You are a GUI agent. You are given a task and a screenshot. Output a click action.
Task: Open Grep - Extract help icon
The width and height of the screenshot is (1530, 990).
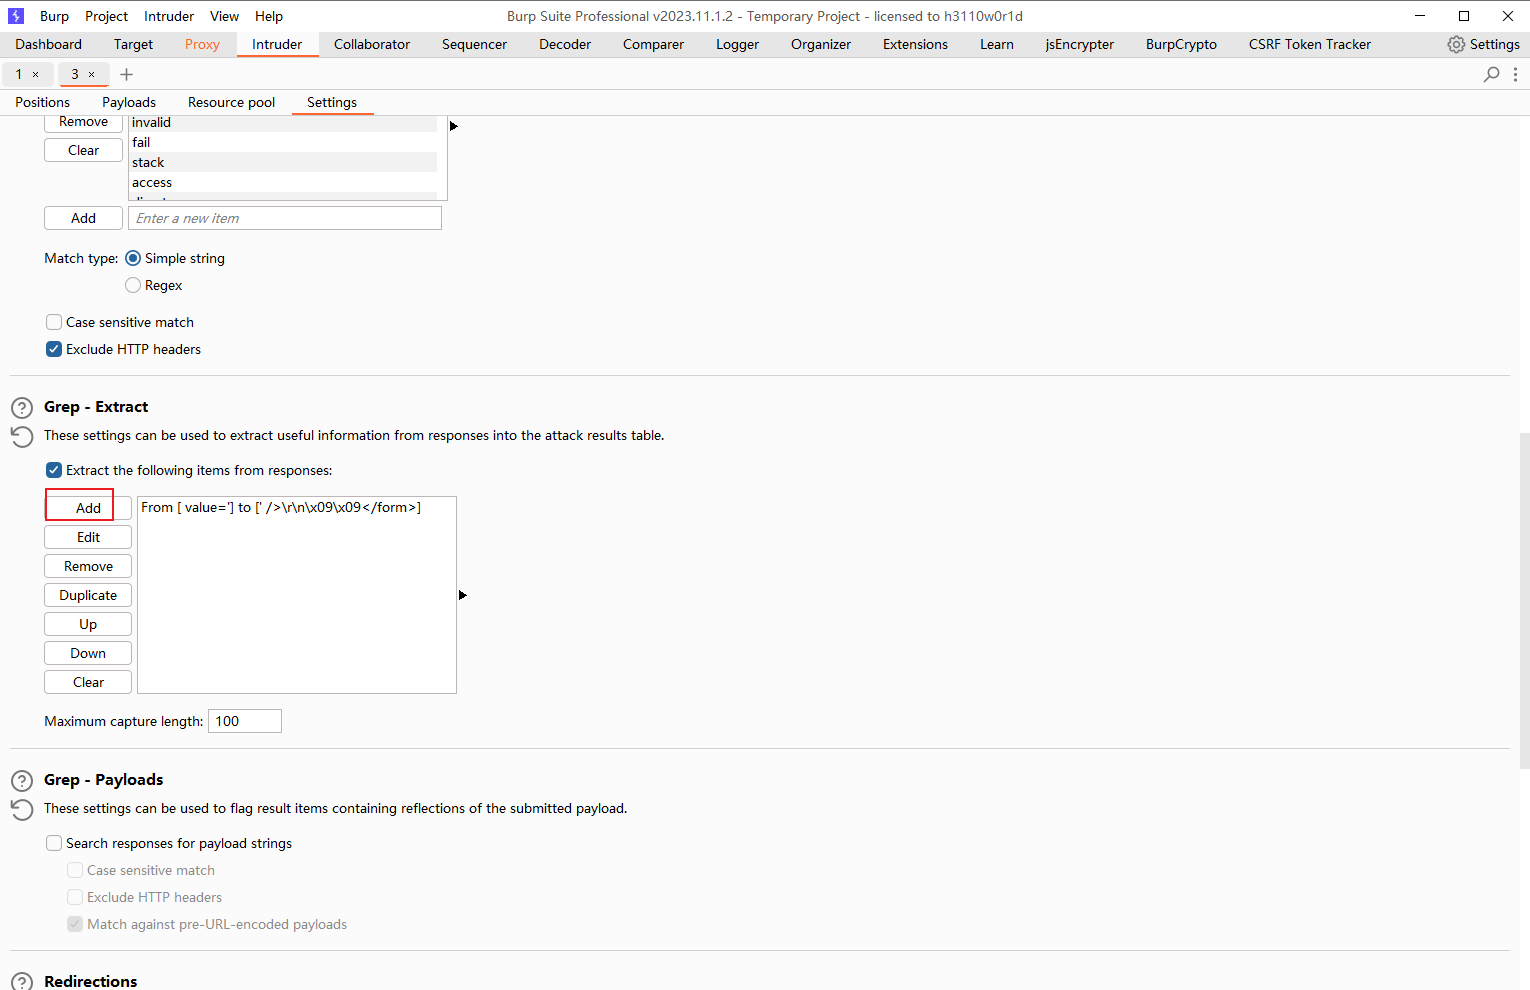tap(21, 408)
